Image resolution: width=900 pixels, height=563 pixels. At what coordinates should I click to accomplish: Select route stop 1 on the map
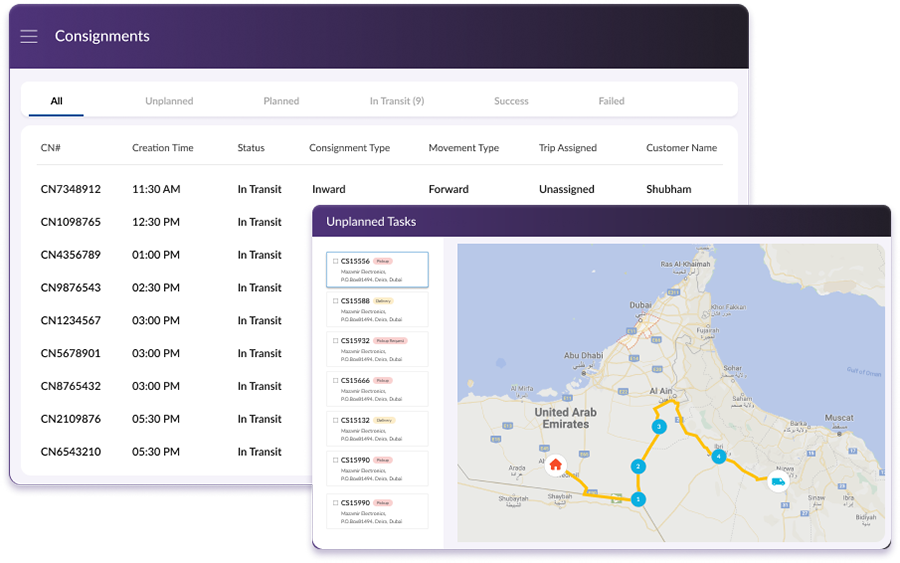tap(638, 498)
